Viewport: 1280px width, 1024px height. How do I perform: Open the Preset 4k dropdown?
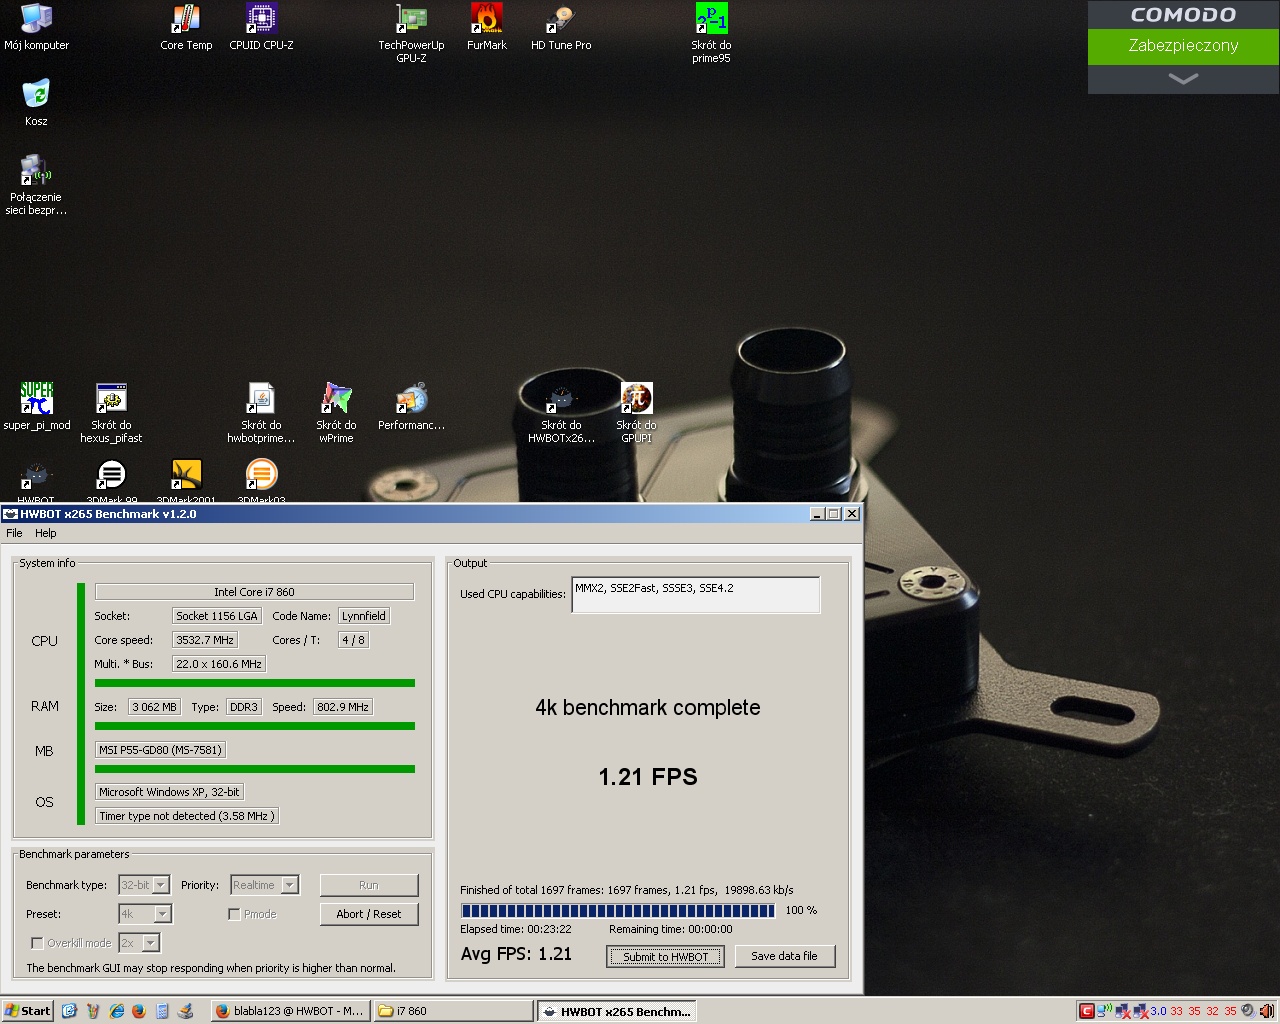[x=145, y=914]
